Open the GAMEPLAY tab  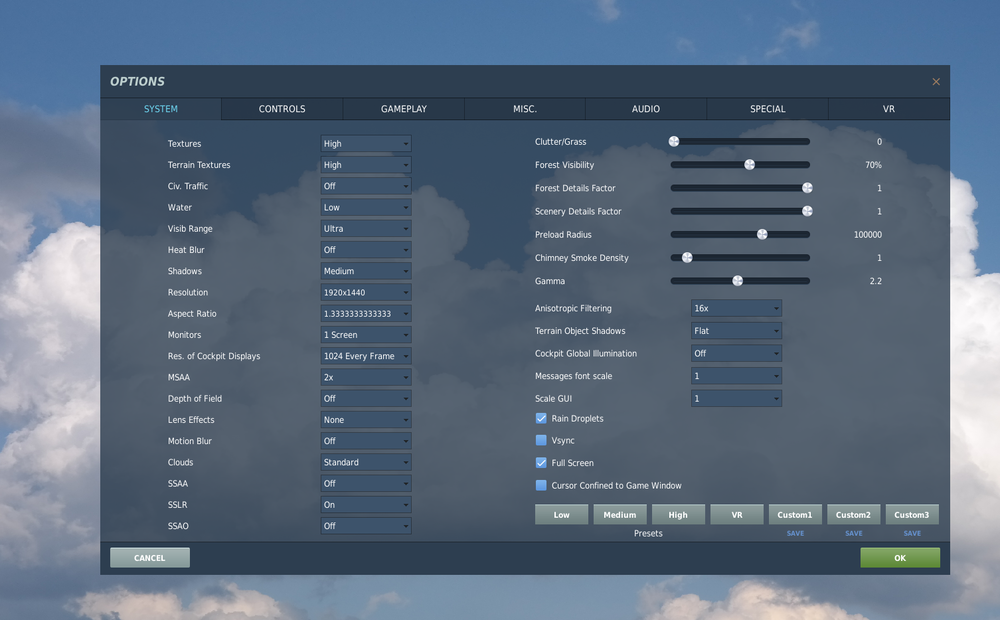404,109
